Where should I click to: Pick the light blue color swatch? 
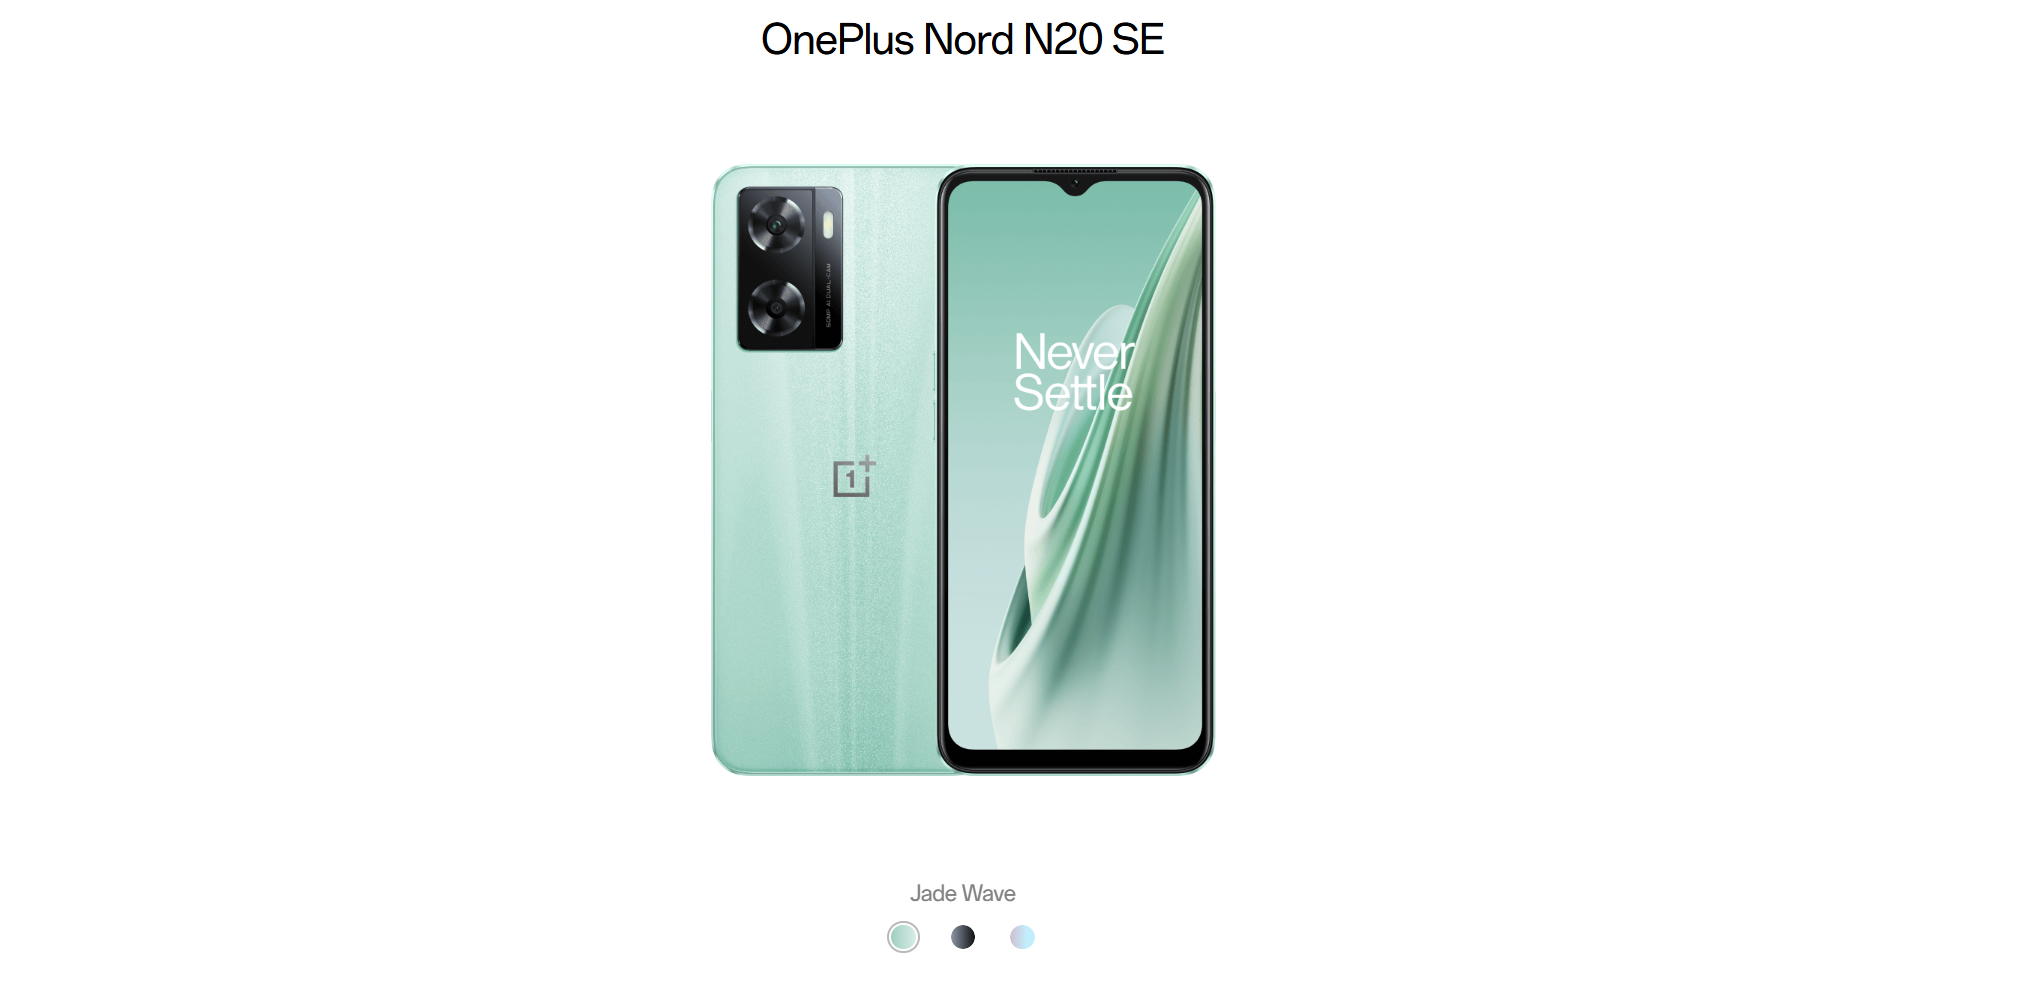tap(1022, 937)
